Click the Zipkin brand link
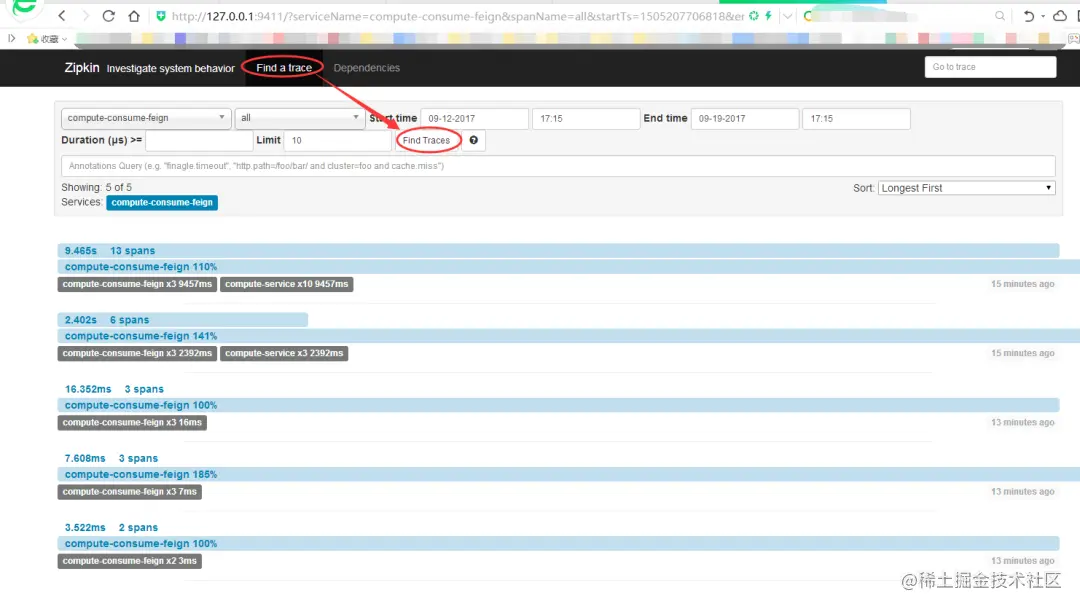Image resolution: width=1080 pixels, height=609 pixels. [x=82, y=68]
